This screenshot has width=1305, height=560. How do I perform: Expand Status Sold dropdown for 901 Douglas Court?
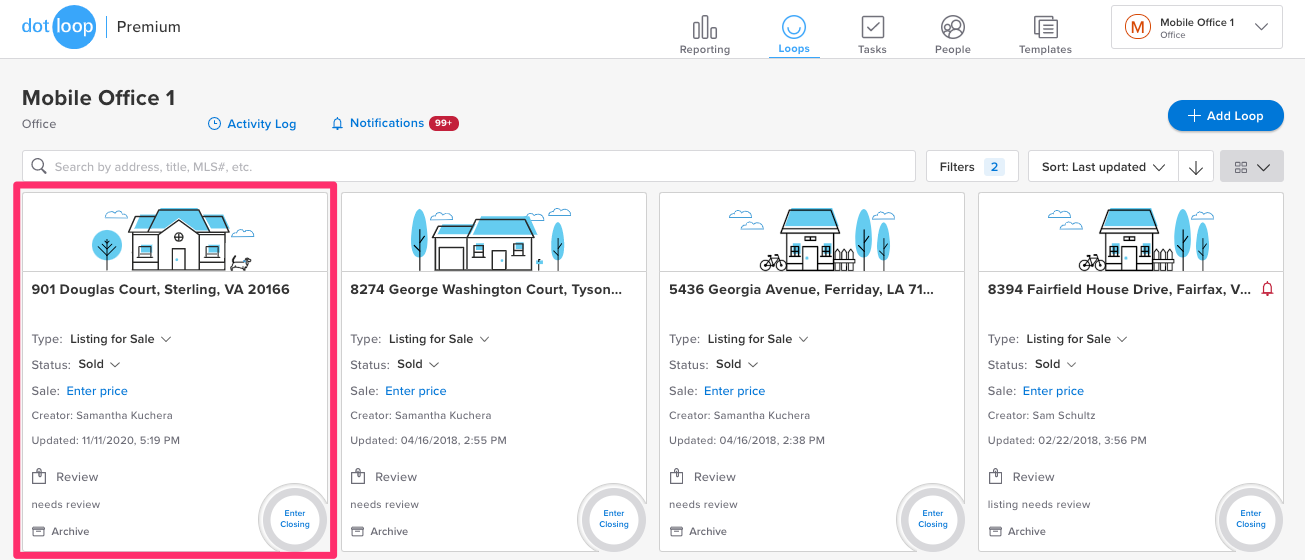99,364
